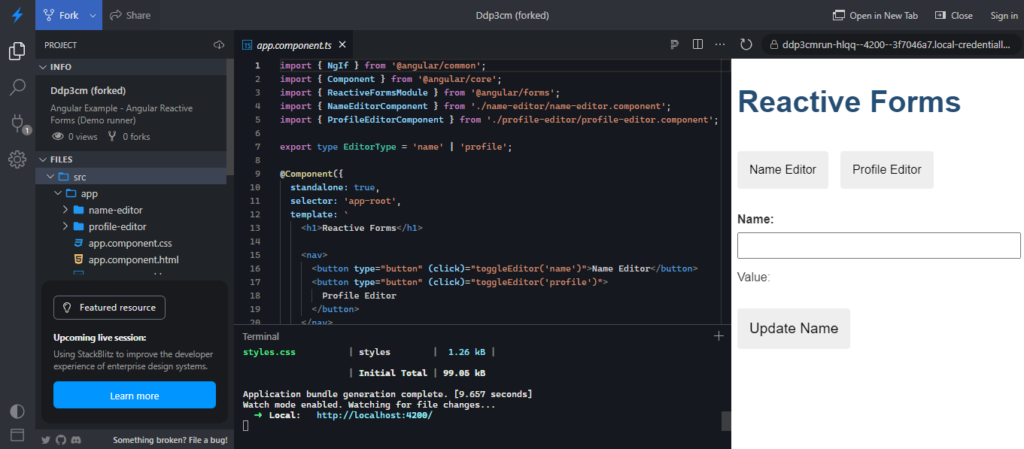
Task: Click the HTML5 icon of app.component.html
Action: (x=78, y=260)
